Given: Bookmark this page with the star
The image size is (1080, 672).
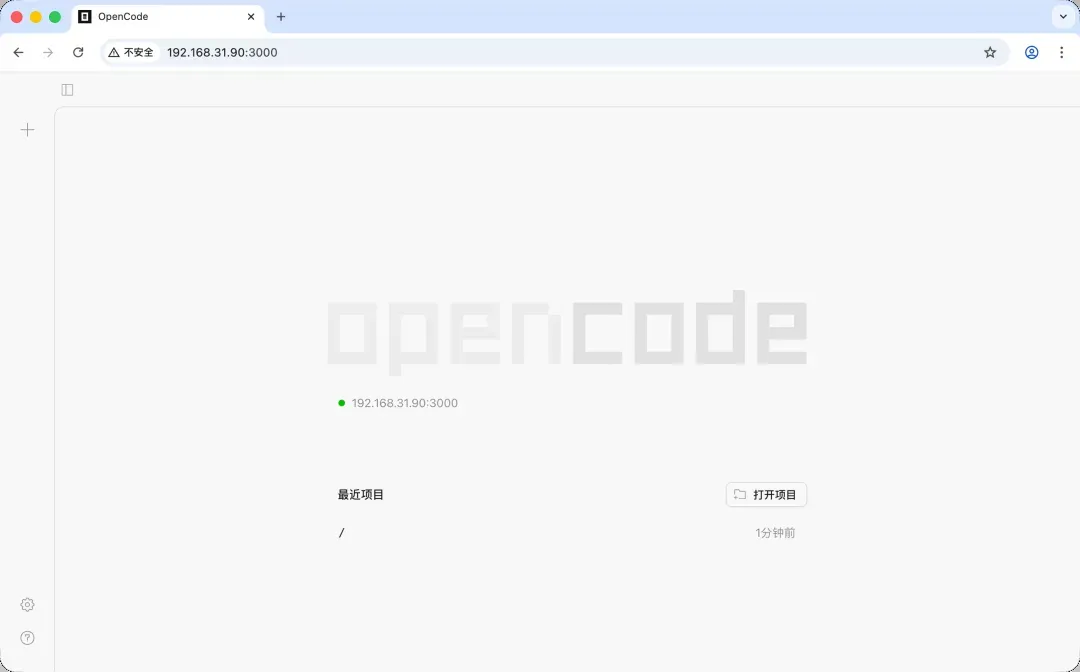Looking at the screenshot, I should coord(990,52).
